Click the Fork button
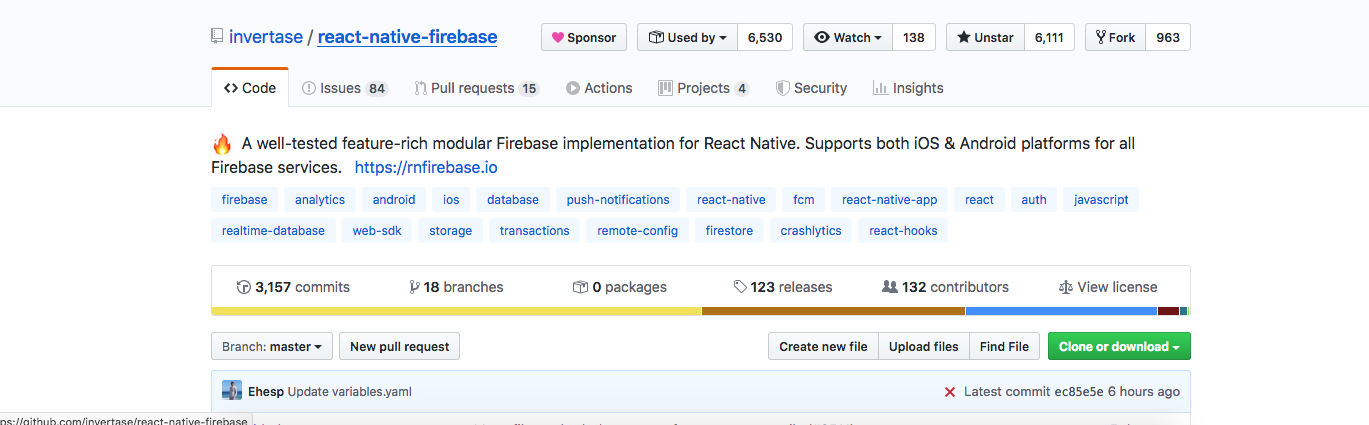 1115,37
